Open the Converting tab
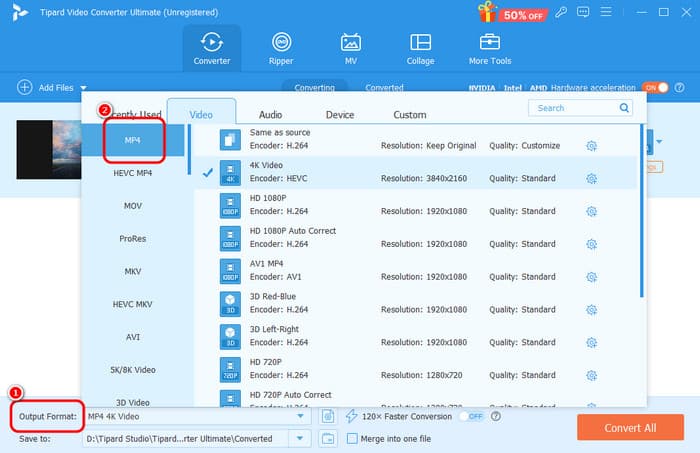Viewport: 700px width, 453px height. [314, 87]
